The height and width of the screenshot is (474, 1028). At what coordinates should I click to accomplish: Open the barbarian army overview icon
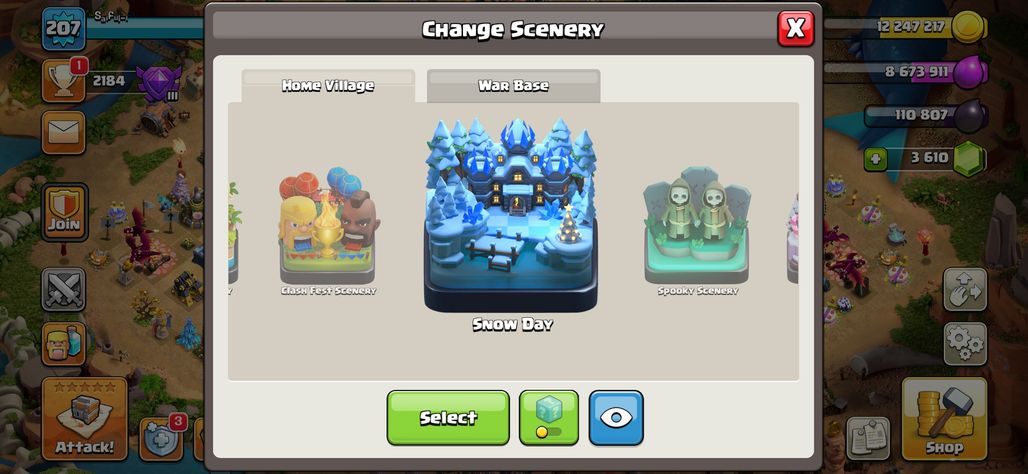click(64, 344)
